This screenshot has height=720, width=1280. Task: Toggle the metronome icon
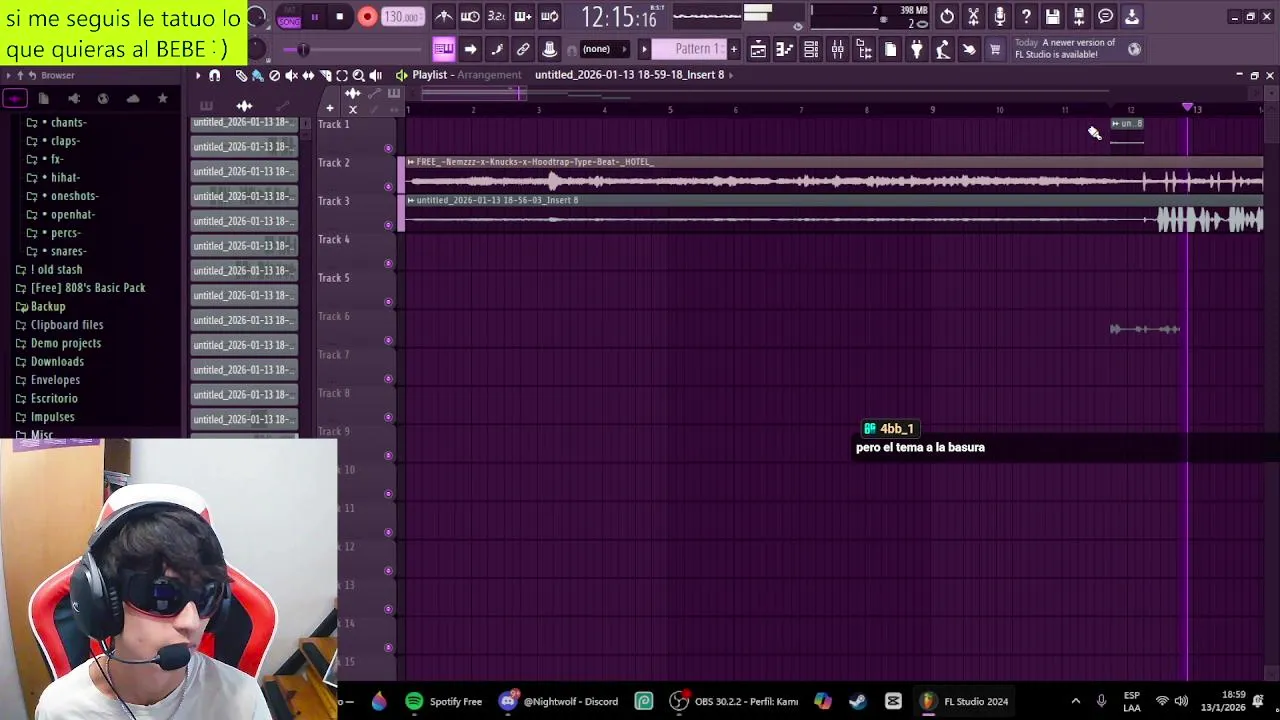[x=444, y=16]
